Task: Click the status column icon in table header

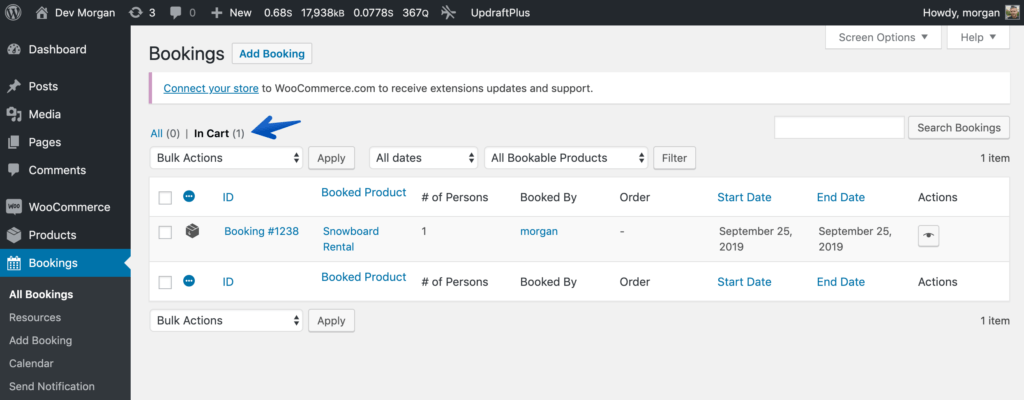Action: pos(189,195)
